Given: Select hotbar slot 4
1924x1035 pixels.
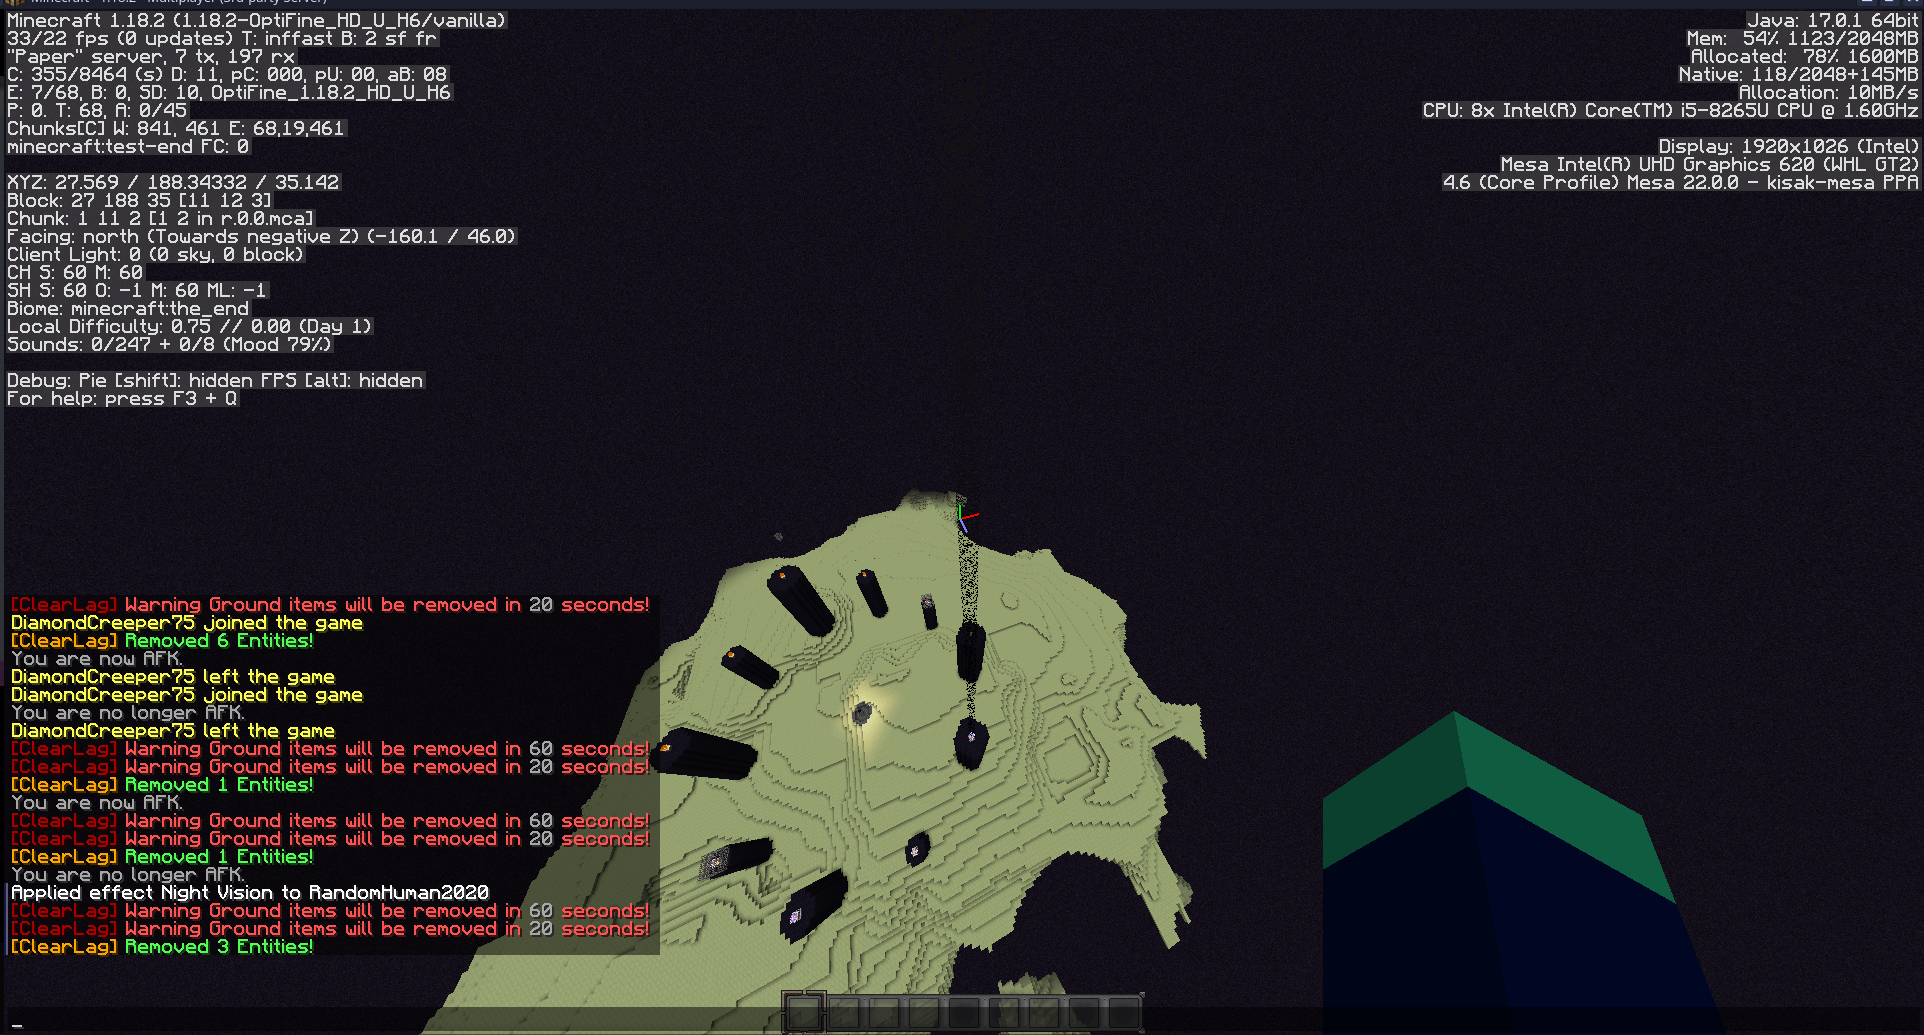Looking at the screenshot, I should tap(924, 1013).
